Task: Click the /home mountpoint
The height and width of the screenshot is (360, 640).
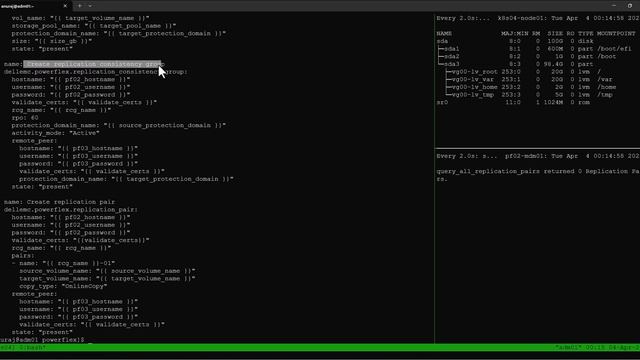Action: click(607, 87)
